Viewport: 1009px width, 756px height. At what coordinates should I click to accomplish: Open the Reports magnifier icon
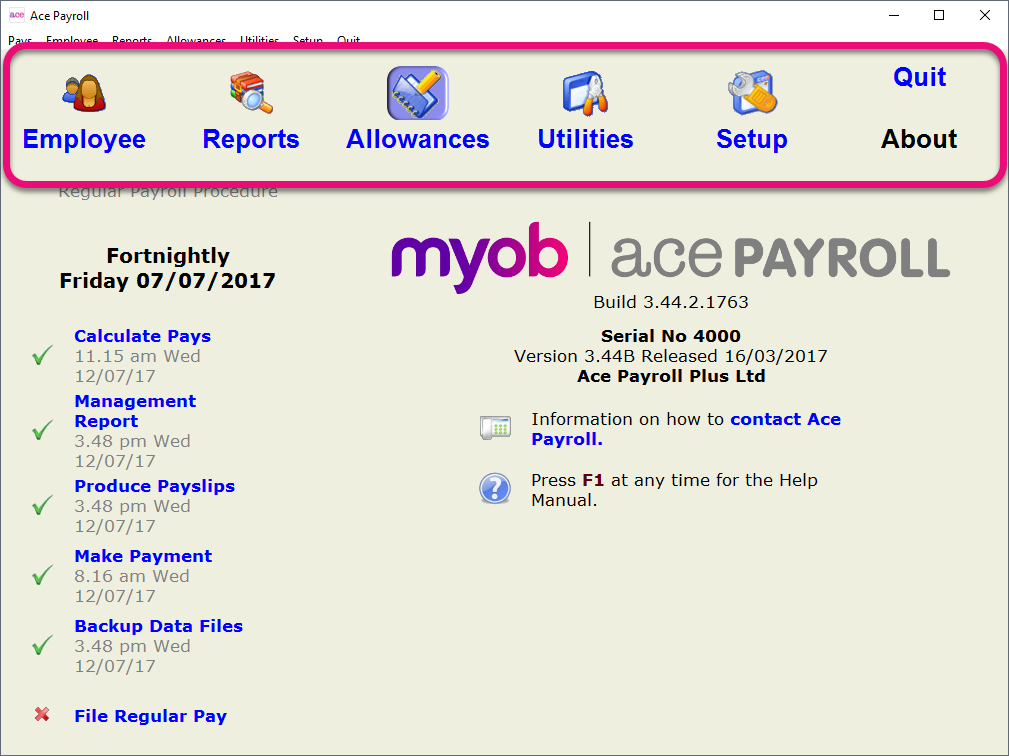251,93
